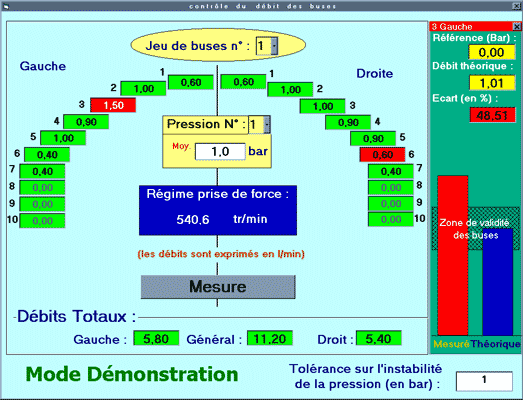This screenshot has width=523, height=400.
Task: Select red Droite nozzle 6 value 0,60
Action: click(x=383, y=155)
